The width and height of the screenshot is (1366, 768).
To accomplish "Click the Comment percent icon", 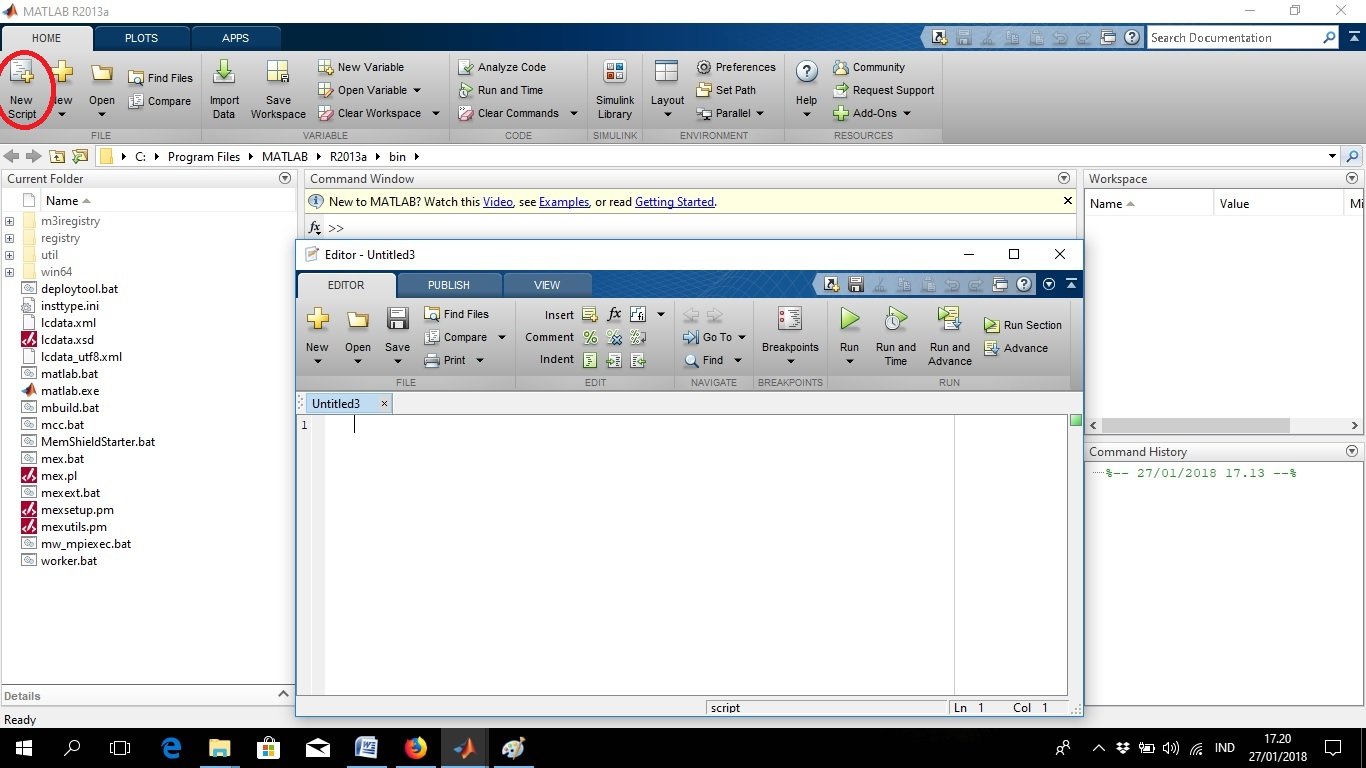I will click(590, 337).
